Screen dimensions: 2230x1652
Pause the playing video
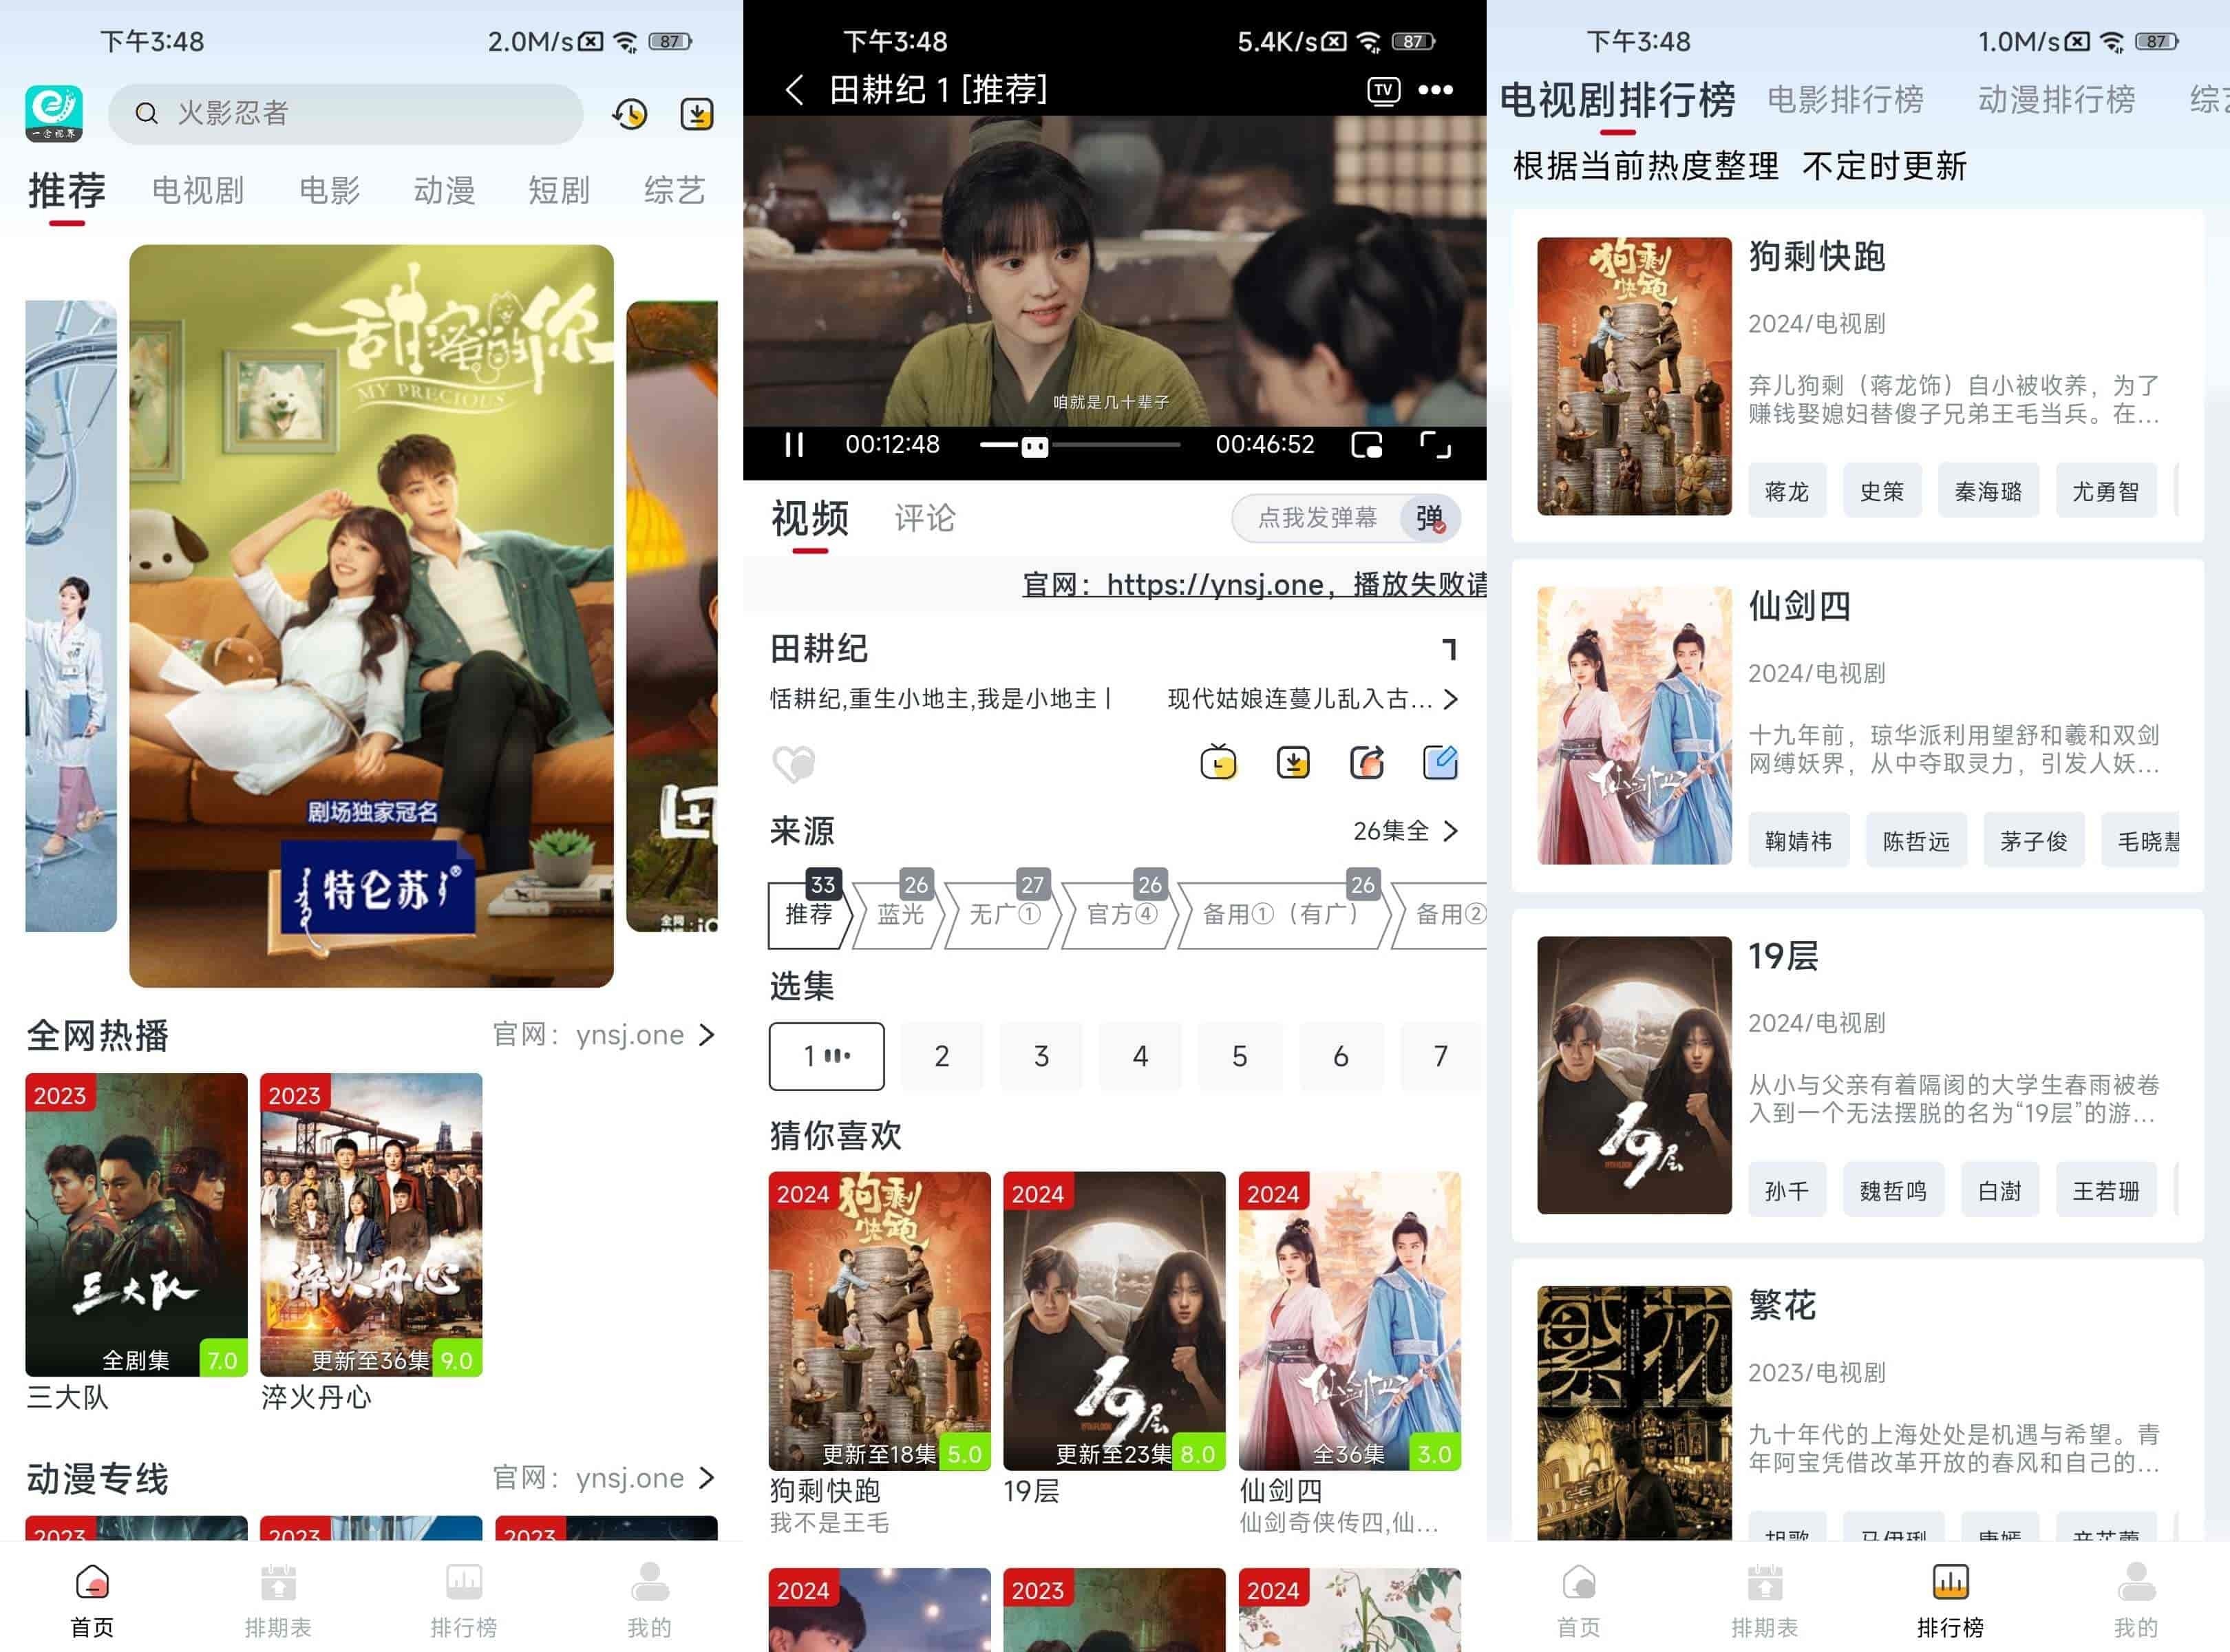point(794,445)
